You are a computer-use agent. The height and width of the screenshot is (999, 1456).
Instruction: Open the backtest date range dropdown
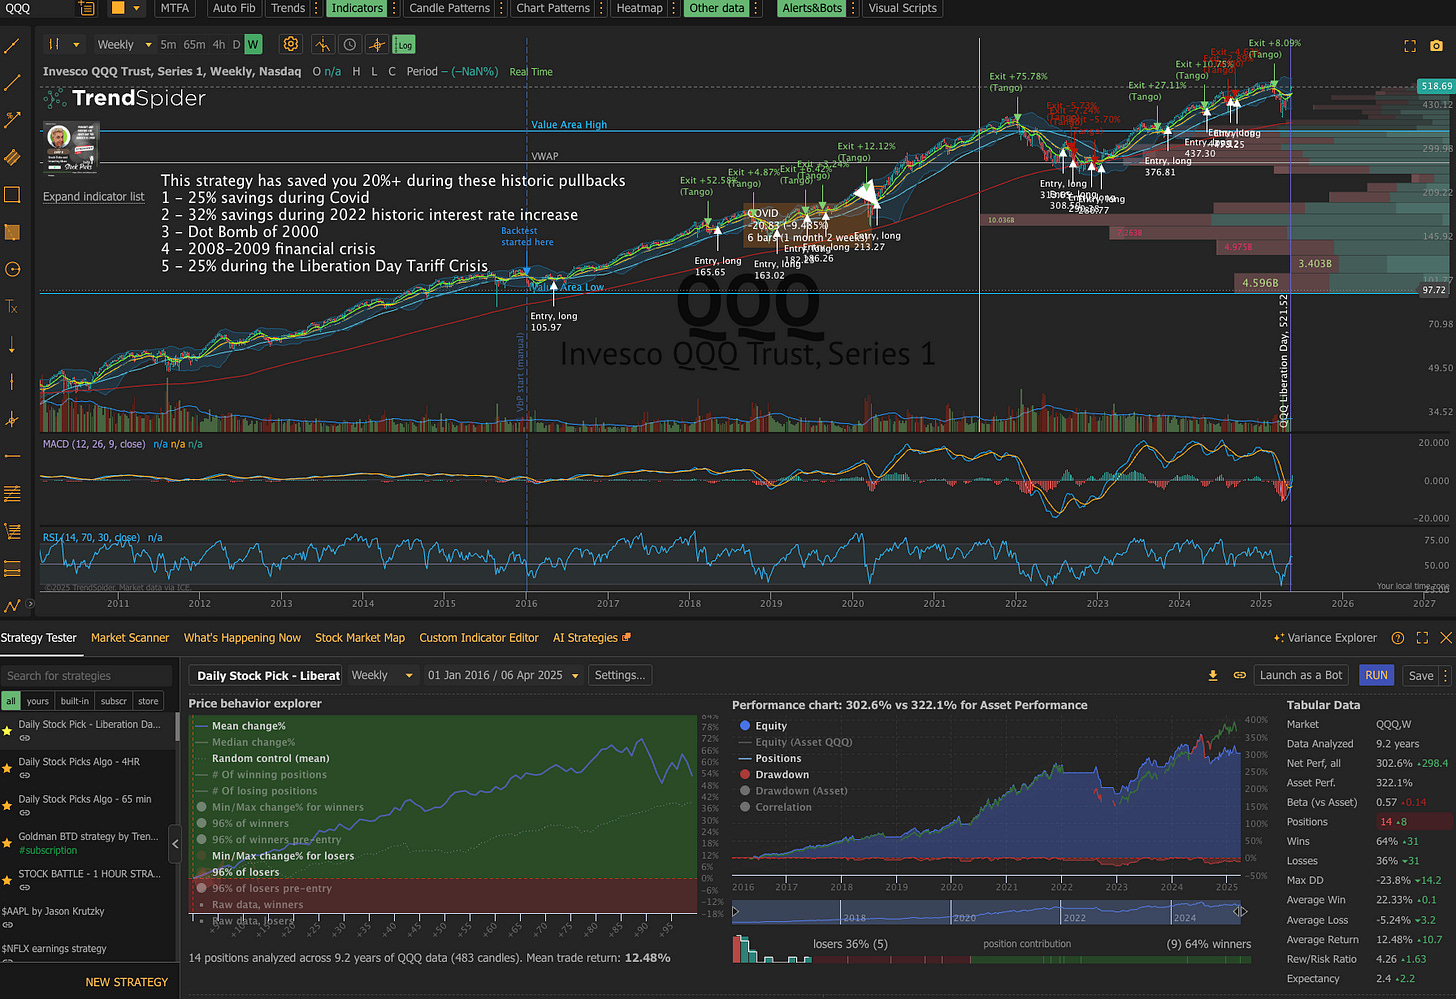[503, 676]
